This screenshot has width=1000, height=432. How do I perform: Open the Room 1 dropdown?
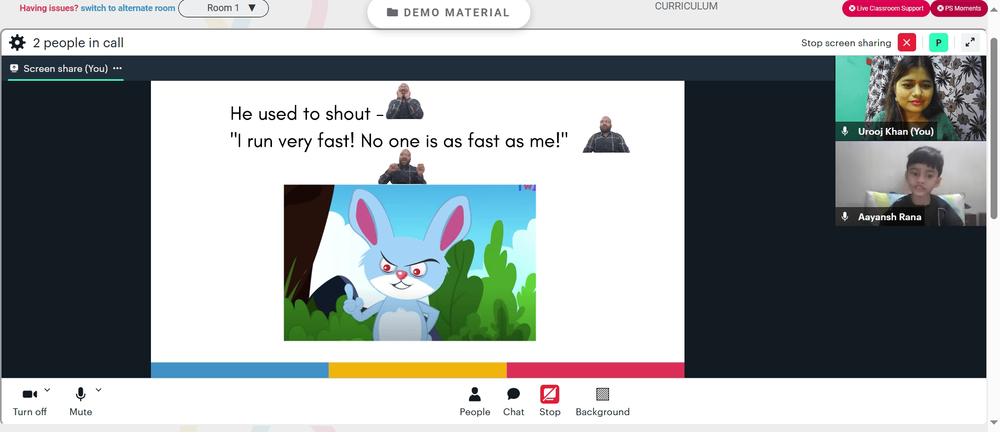pos(223,8)
